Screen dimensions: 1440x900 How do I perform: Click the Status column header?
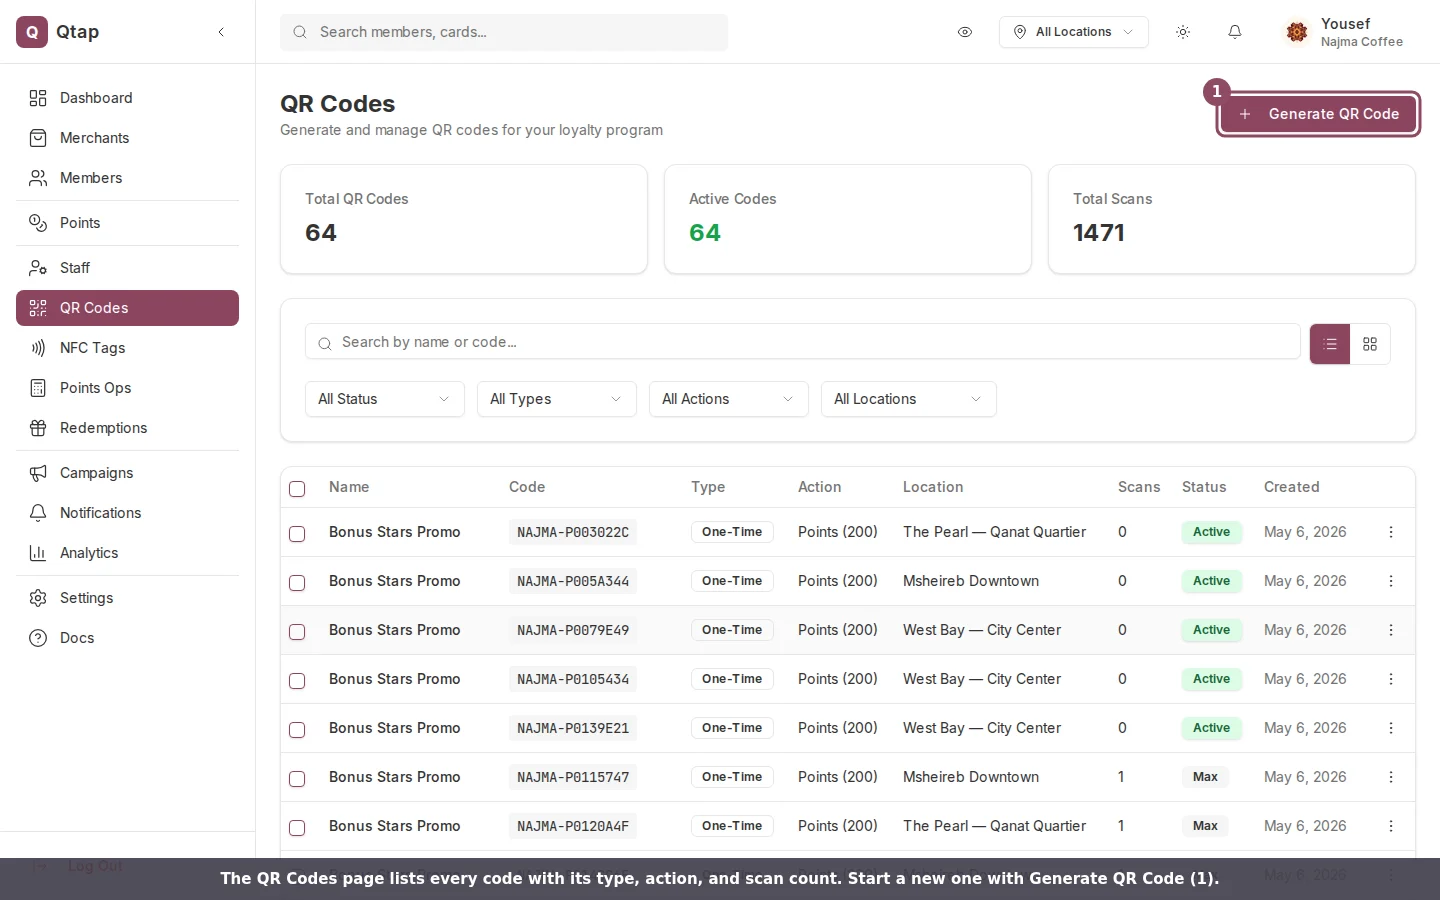coord(1204,487)
